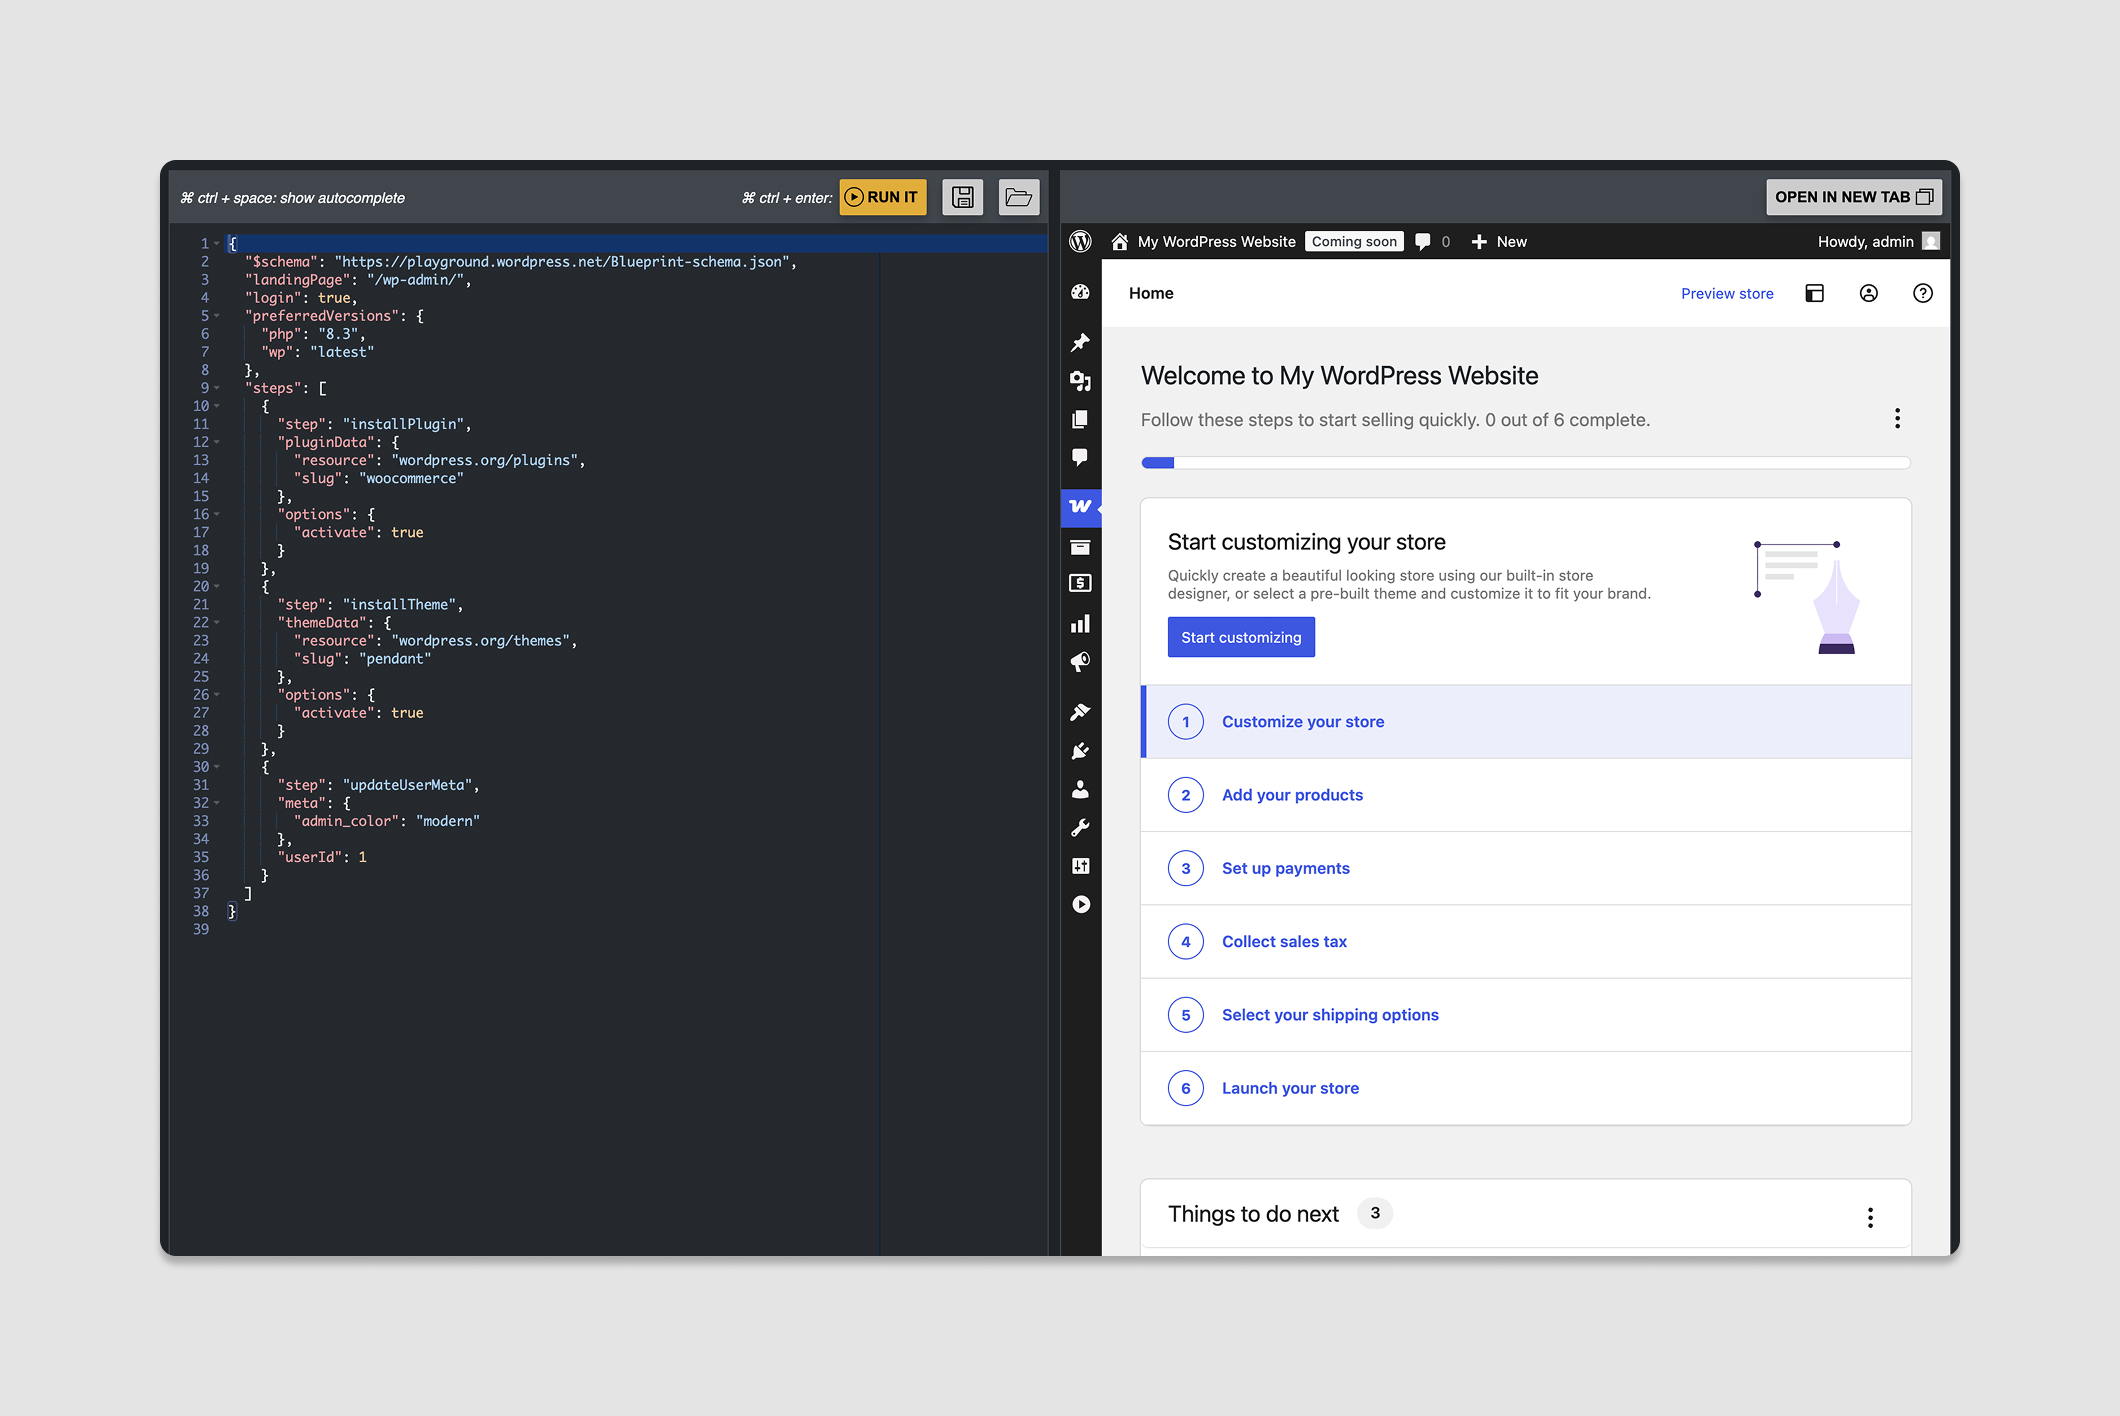Fold the steps array at line 9
This screenshot has height=1416, width=2120.
[217, 388]
